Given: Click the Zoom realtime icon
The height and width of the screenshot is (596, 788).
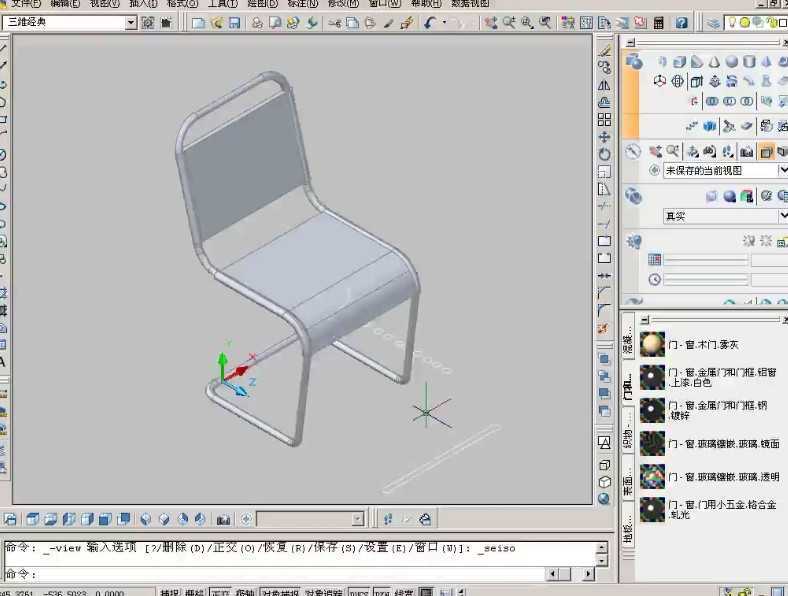Looking at the screenshot, I should pos(509,23).
